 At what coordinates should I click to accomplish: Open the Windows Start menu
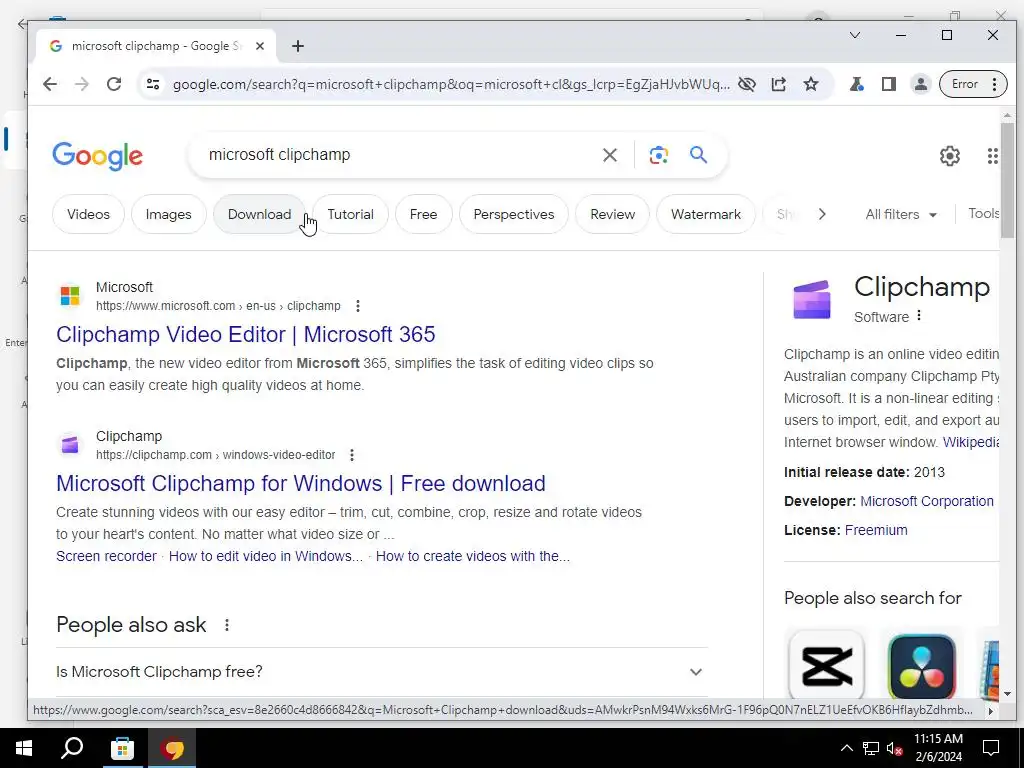click(24, 748)
